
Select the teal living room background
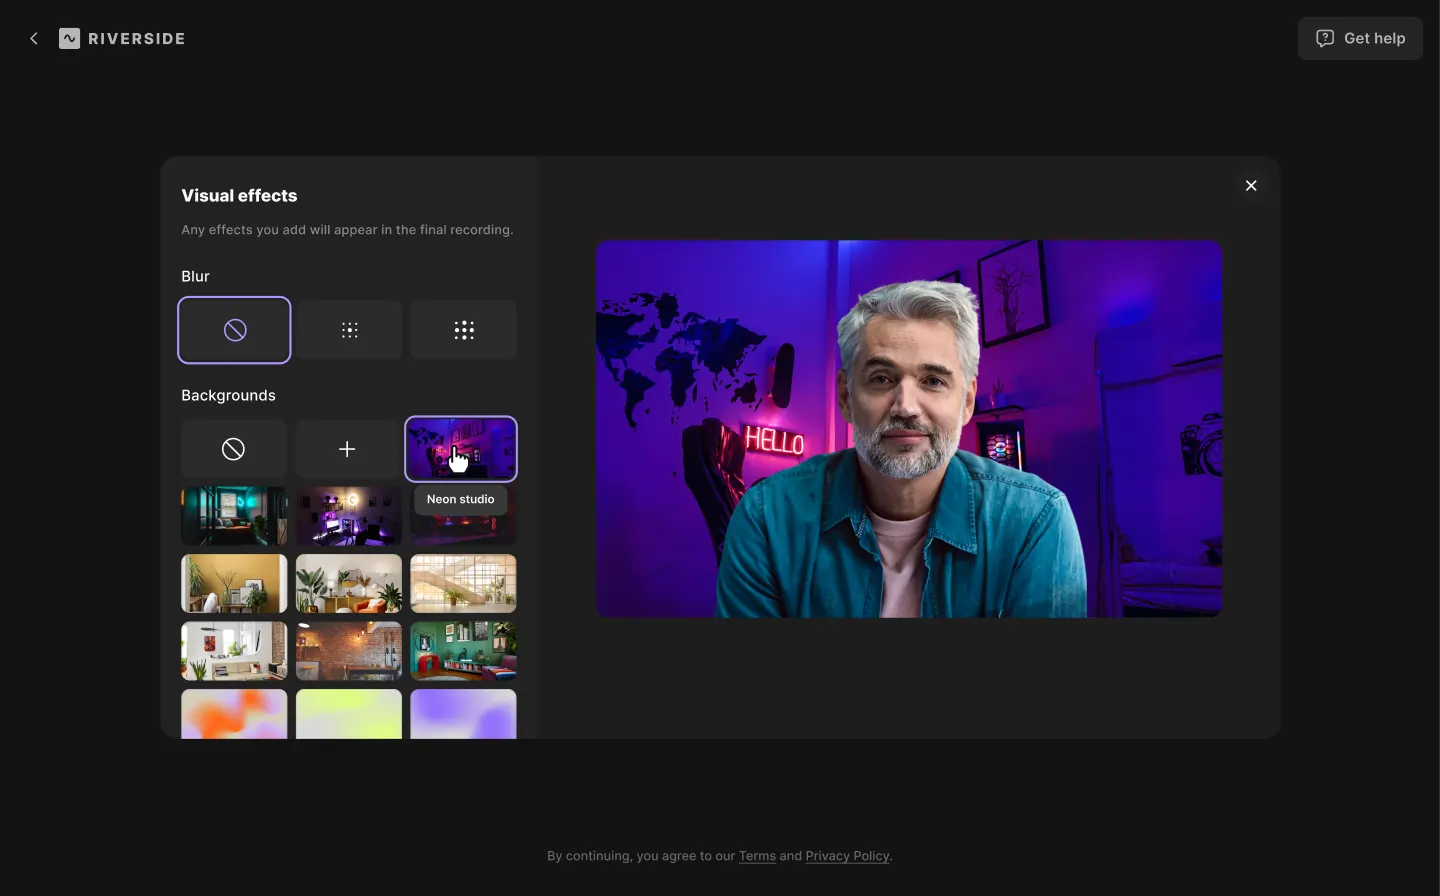coord(233,516)
